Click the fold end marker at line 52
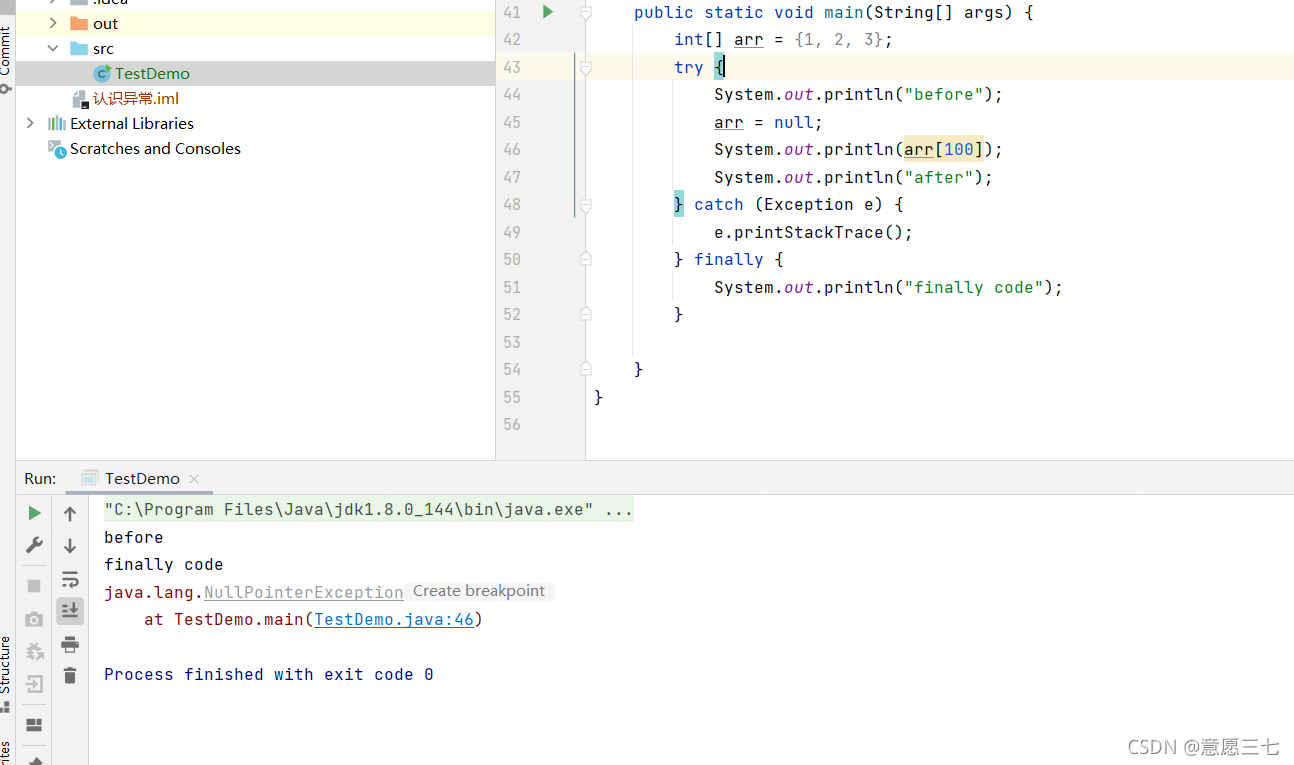 coord(586,314)
